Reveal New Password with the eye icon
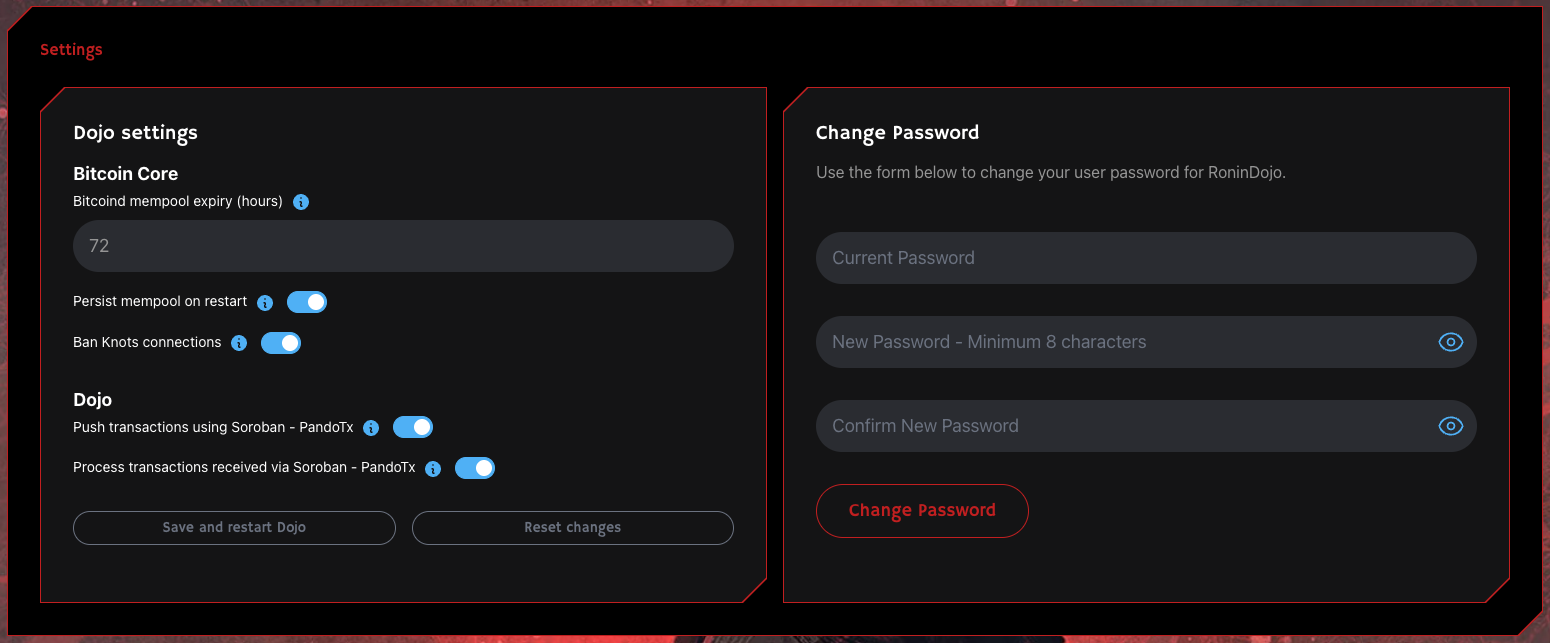 point(1450,342)
